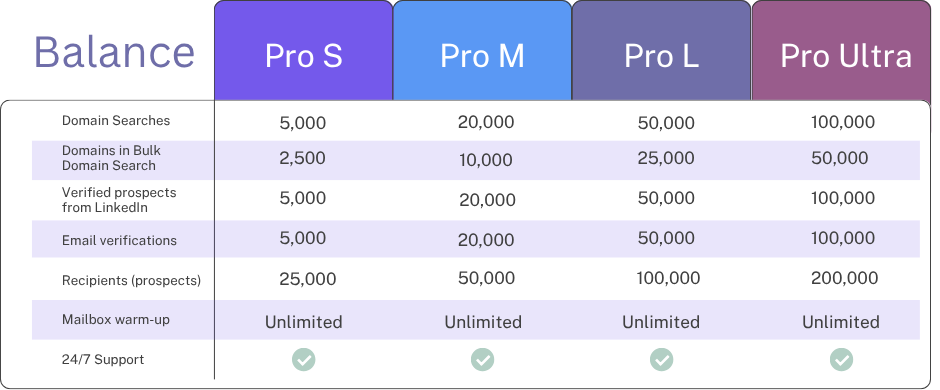Click 25,000 bulk domains under Pro L
This screenshot has height=390, width=940.
[666, 158]
